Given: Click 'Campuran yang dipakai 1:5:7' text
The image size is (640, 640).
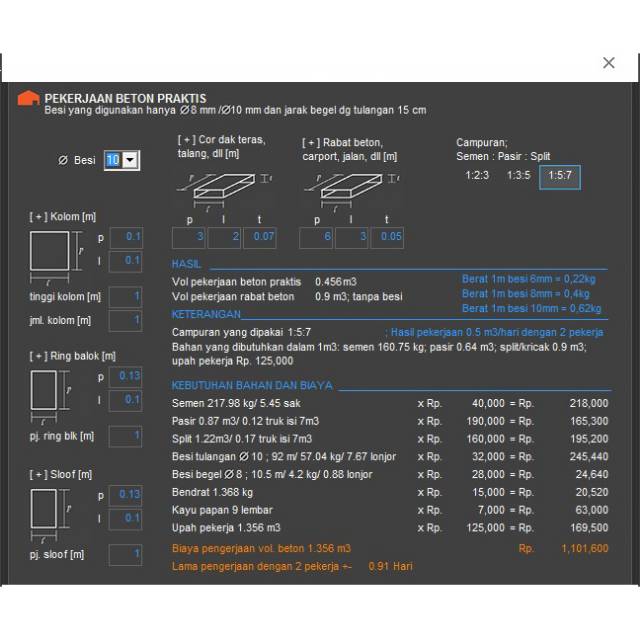Looking at the screenshot, I should (241, 333).
